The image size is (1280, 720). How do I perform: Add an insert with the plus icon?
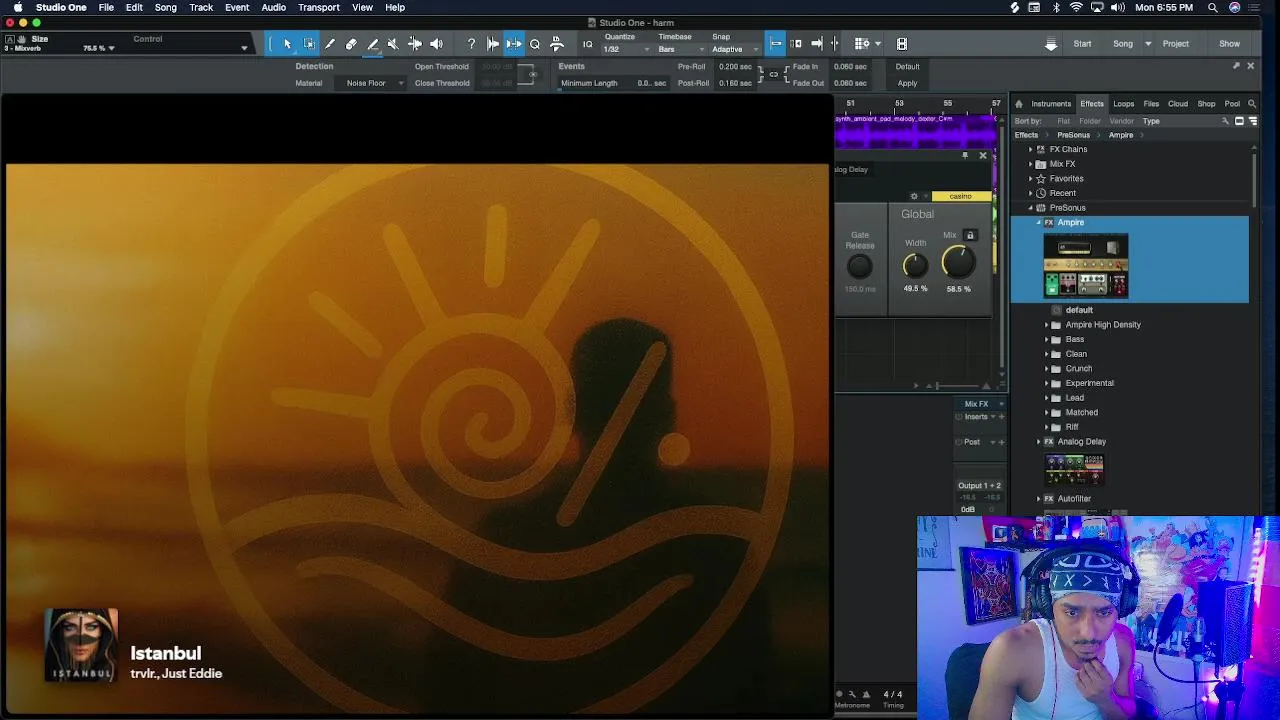click(x=1001, y=417)
